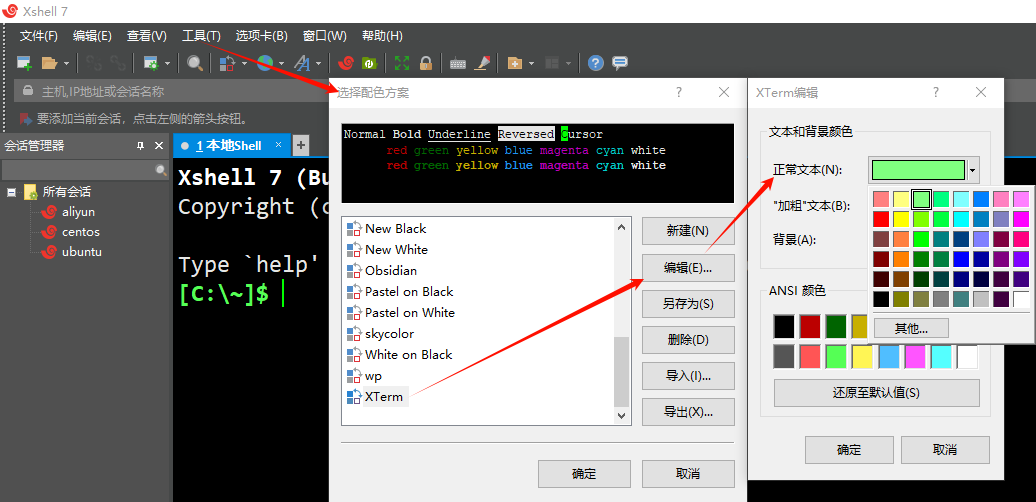Open the 查看(V) menu
The height and width of the screenshot is (502, 1036).
(x=147, y=36)
